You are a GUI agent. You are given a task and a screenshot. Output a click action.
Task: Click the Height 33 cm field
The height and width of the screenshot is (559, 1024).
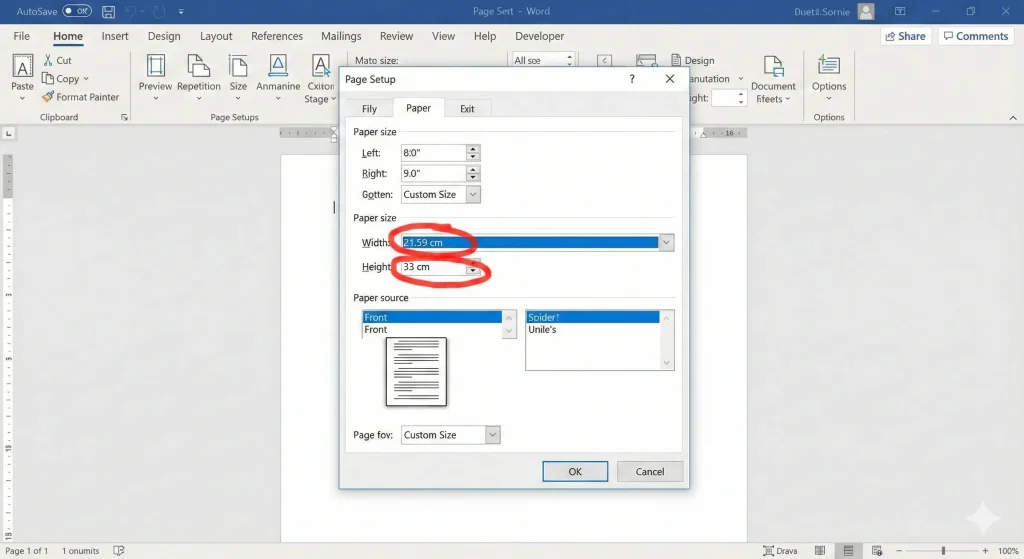click(x=434, y=266)
